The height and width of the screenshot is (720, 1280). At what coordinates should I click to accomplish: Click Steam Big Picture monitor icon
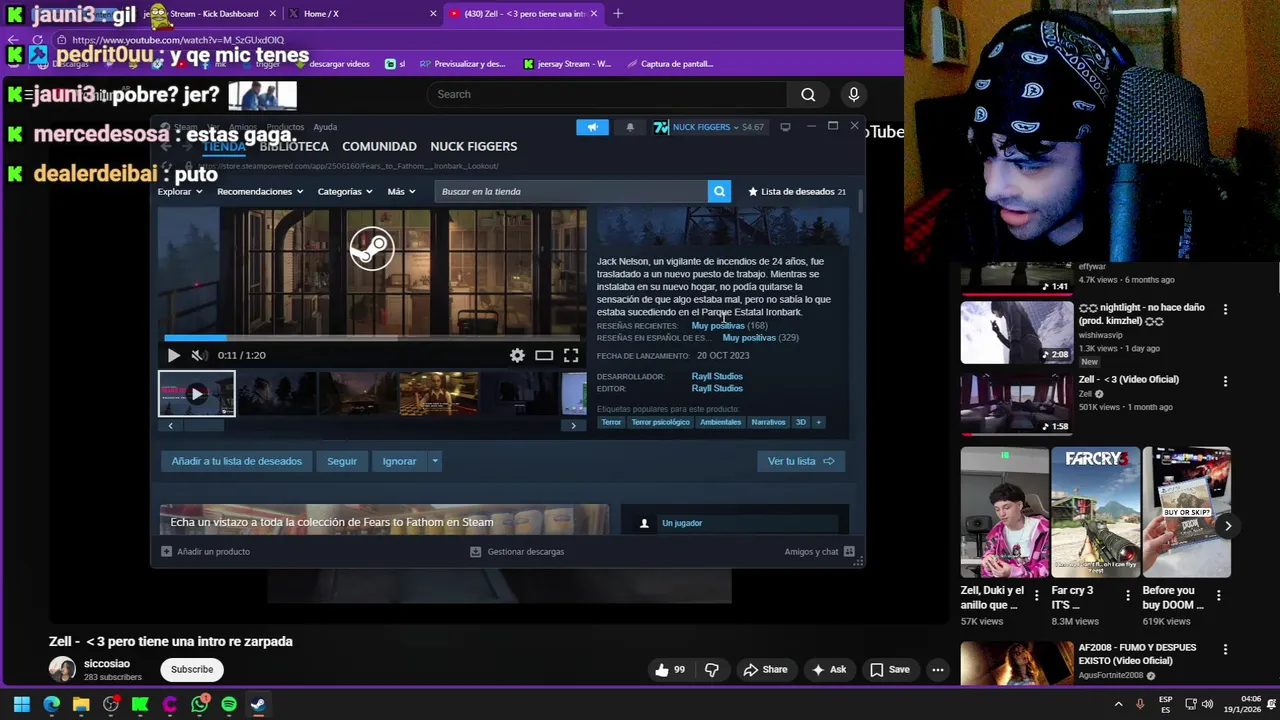click(x=785, y=127)
